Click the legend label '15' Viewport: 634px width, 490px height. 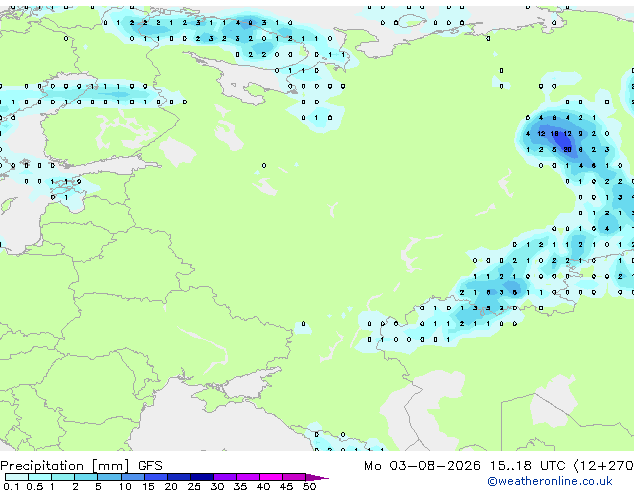point(148,486)
